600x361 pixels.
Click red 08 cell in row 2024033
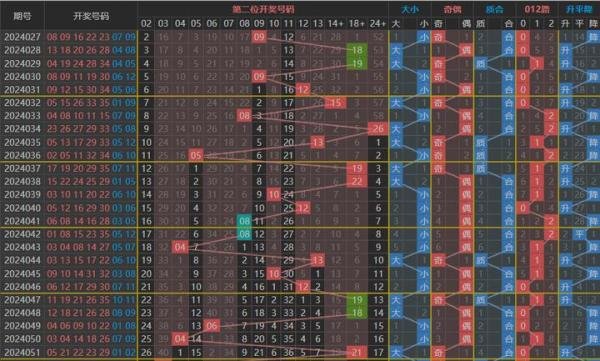coord(244,116)
